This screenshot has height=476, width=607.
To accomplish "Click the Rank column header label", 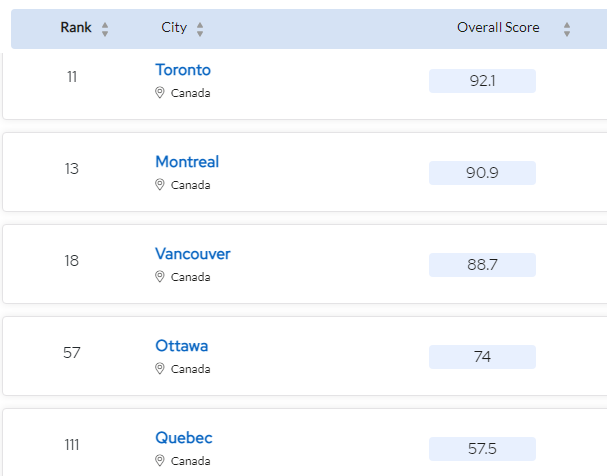I will coord(76,27).
